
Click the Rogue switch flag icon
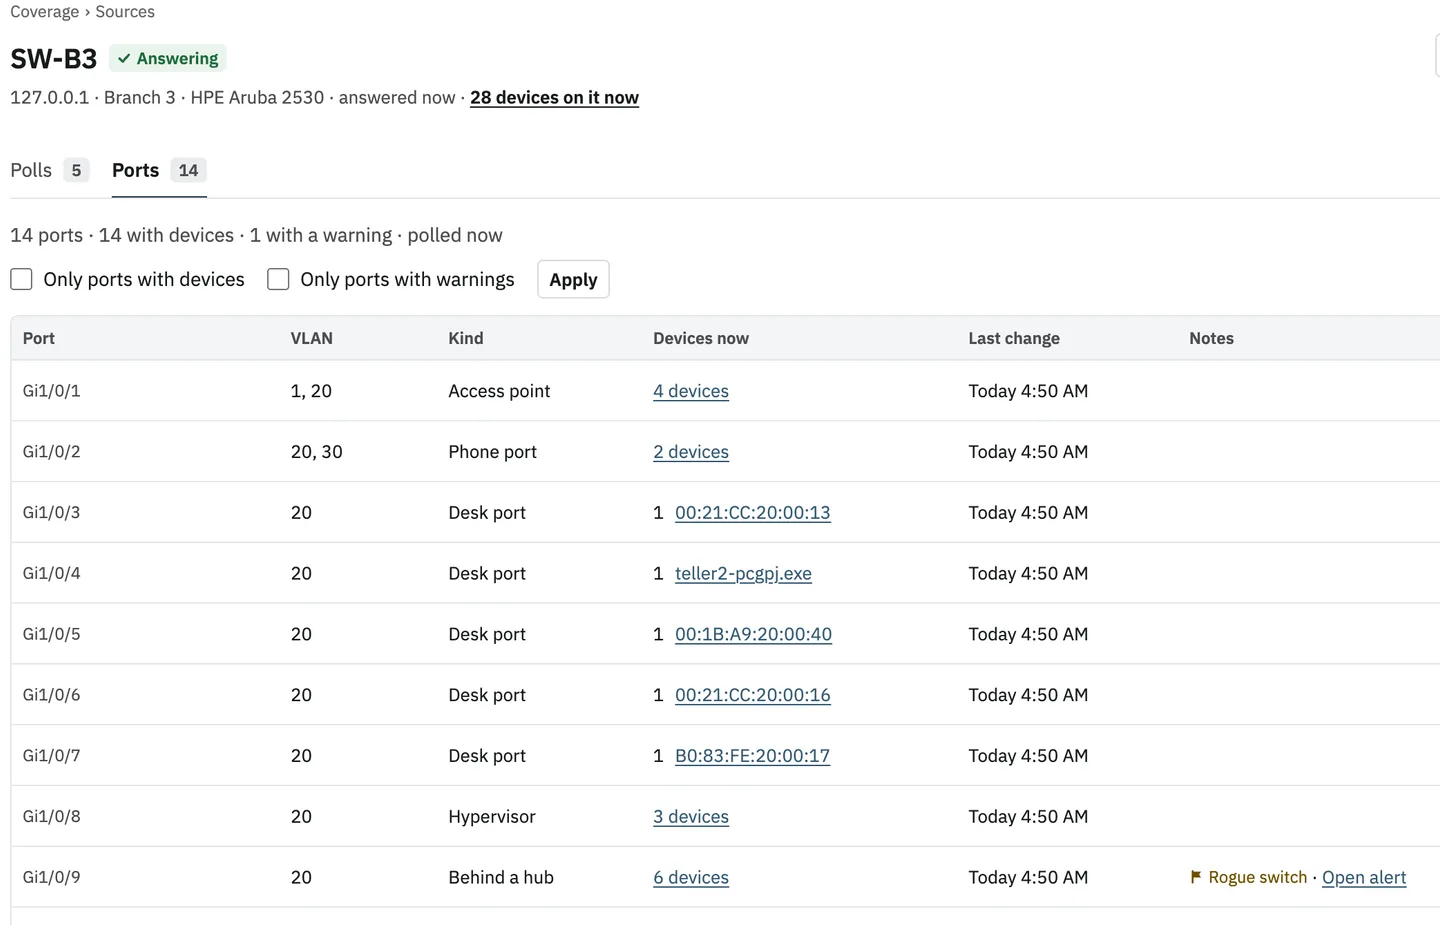point(1196,877)
